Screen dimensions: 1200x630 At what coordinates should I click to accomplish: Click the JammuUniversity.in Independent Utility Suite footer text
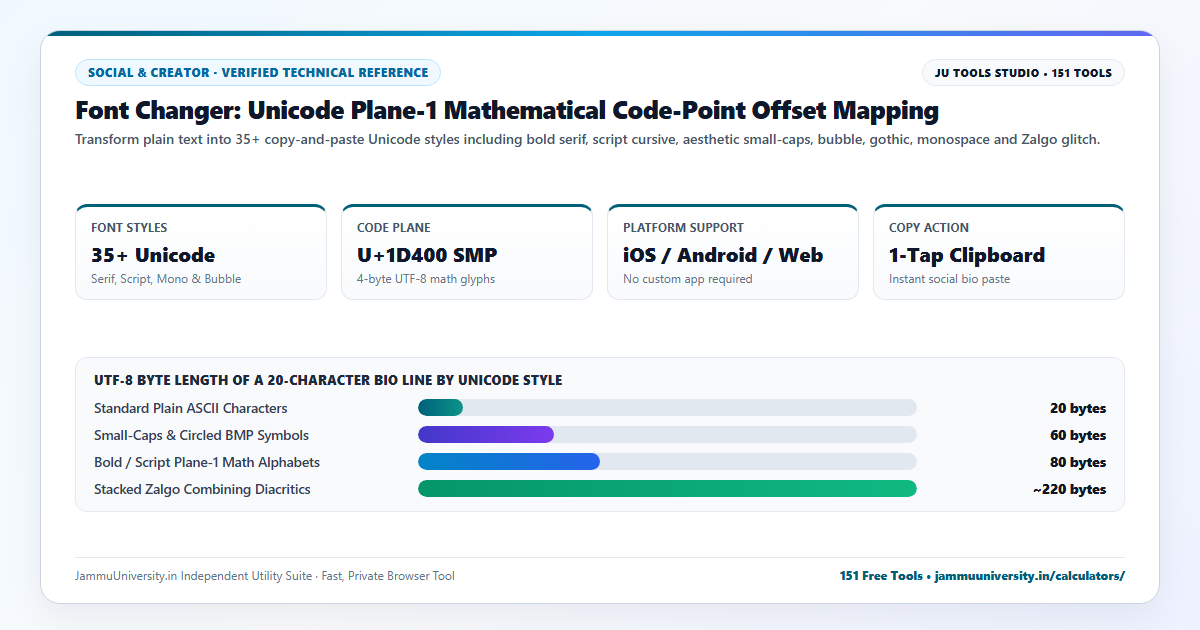coord(265,576)
